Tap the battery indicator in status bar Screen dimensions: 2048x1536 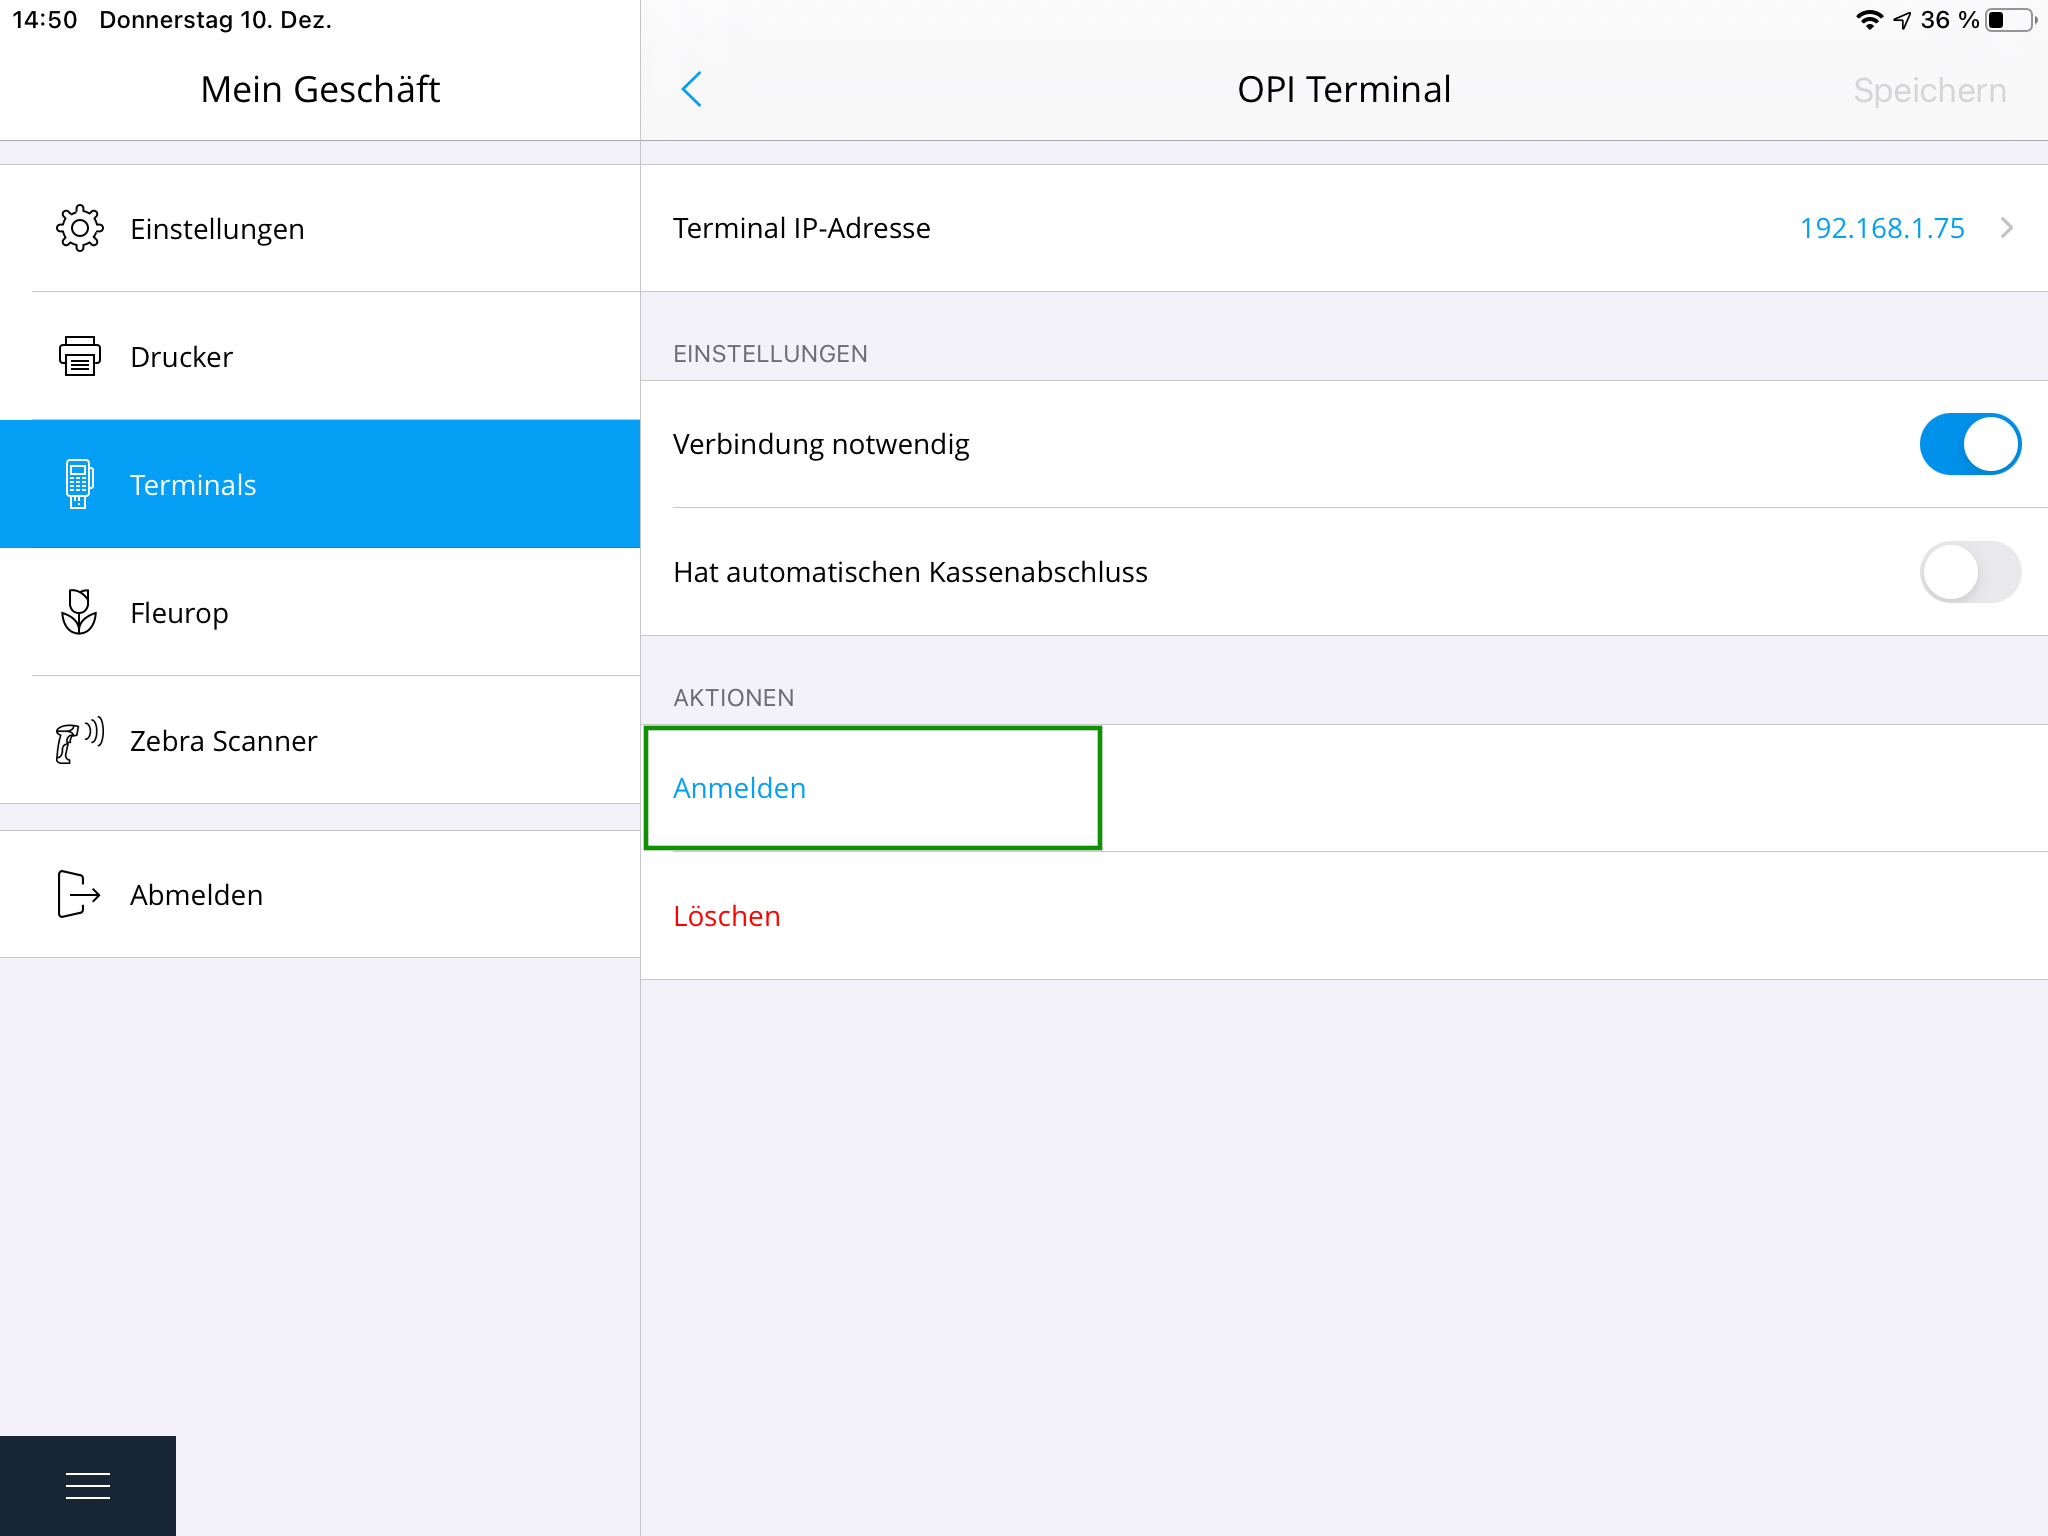tap(2010, 21)
